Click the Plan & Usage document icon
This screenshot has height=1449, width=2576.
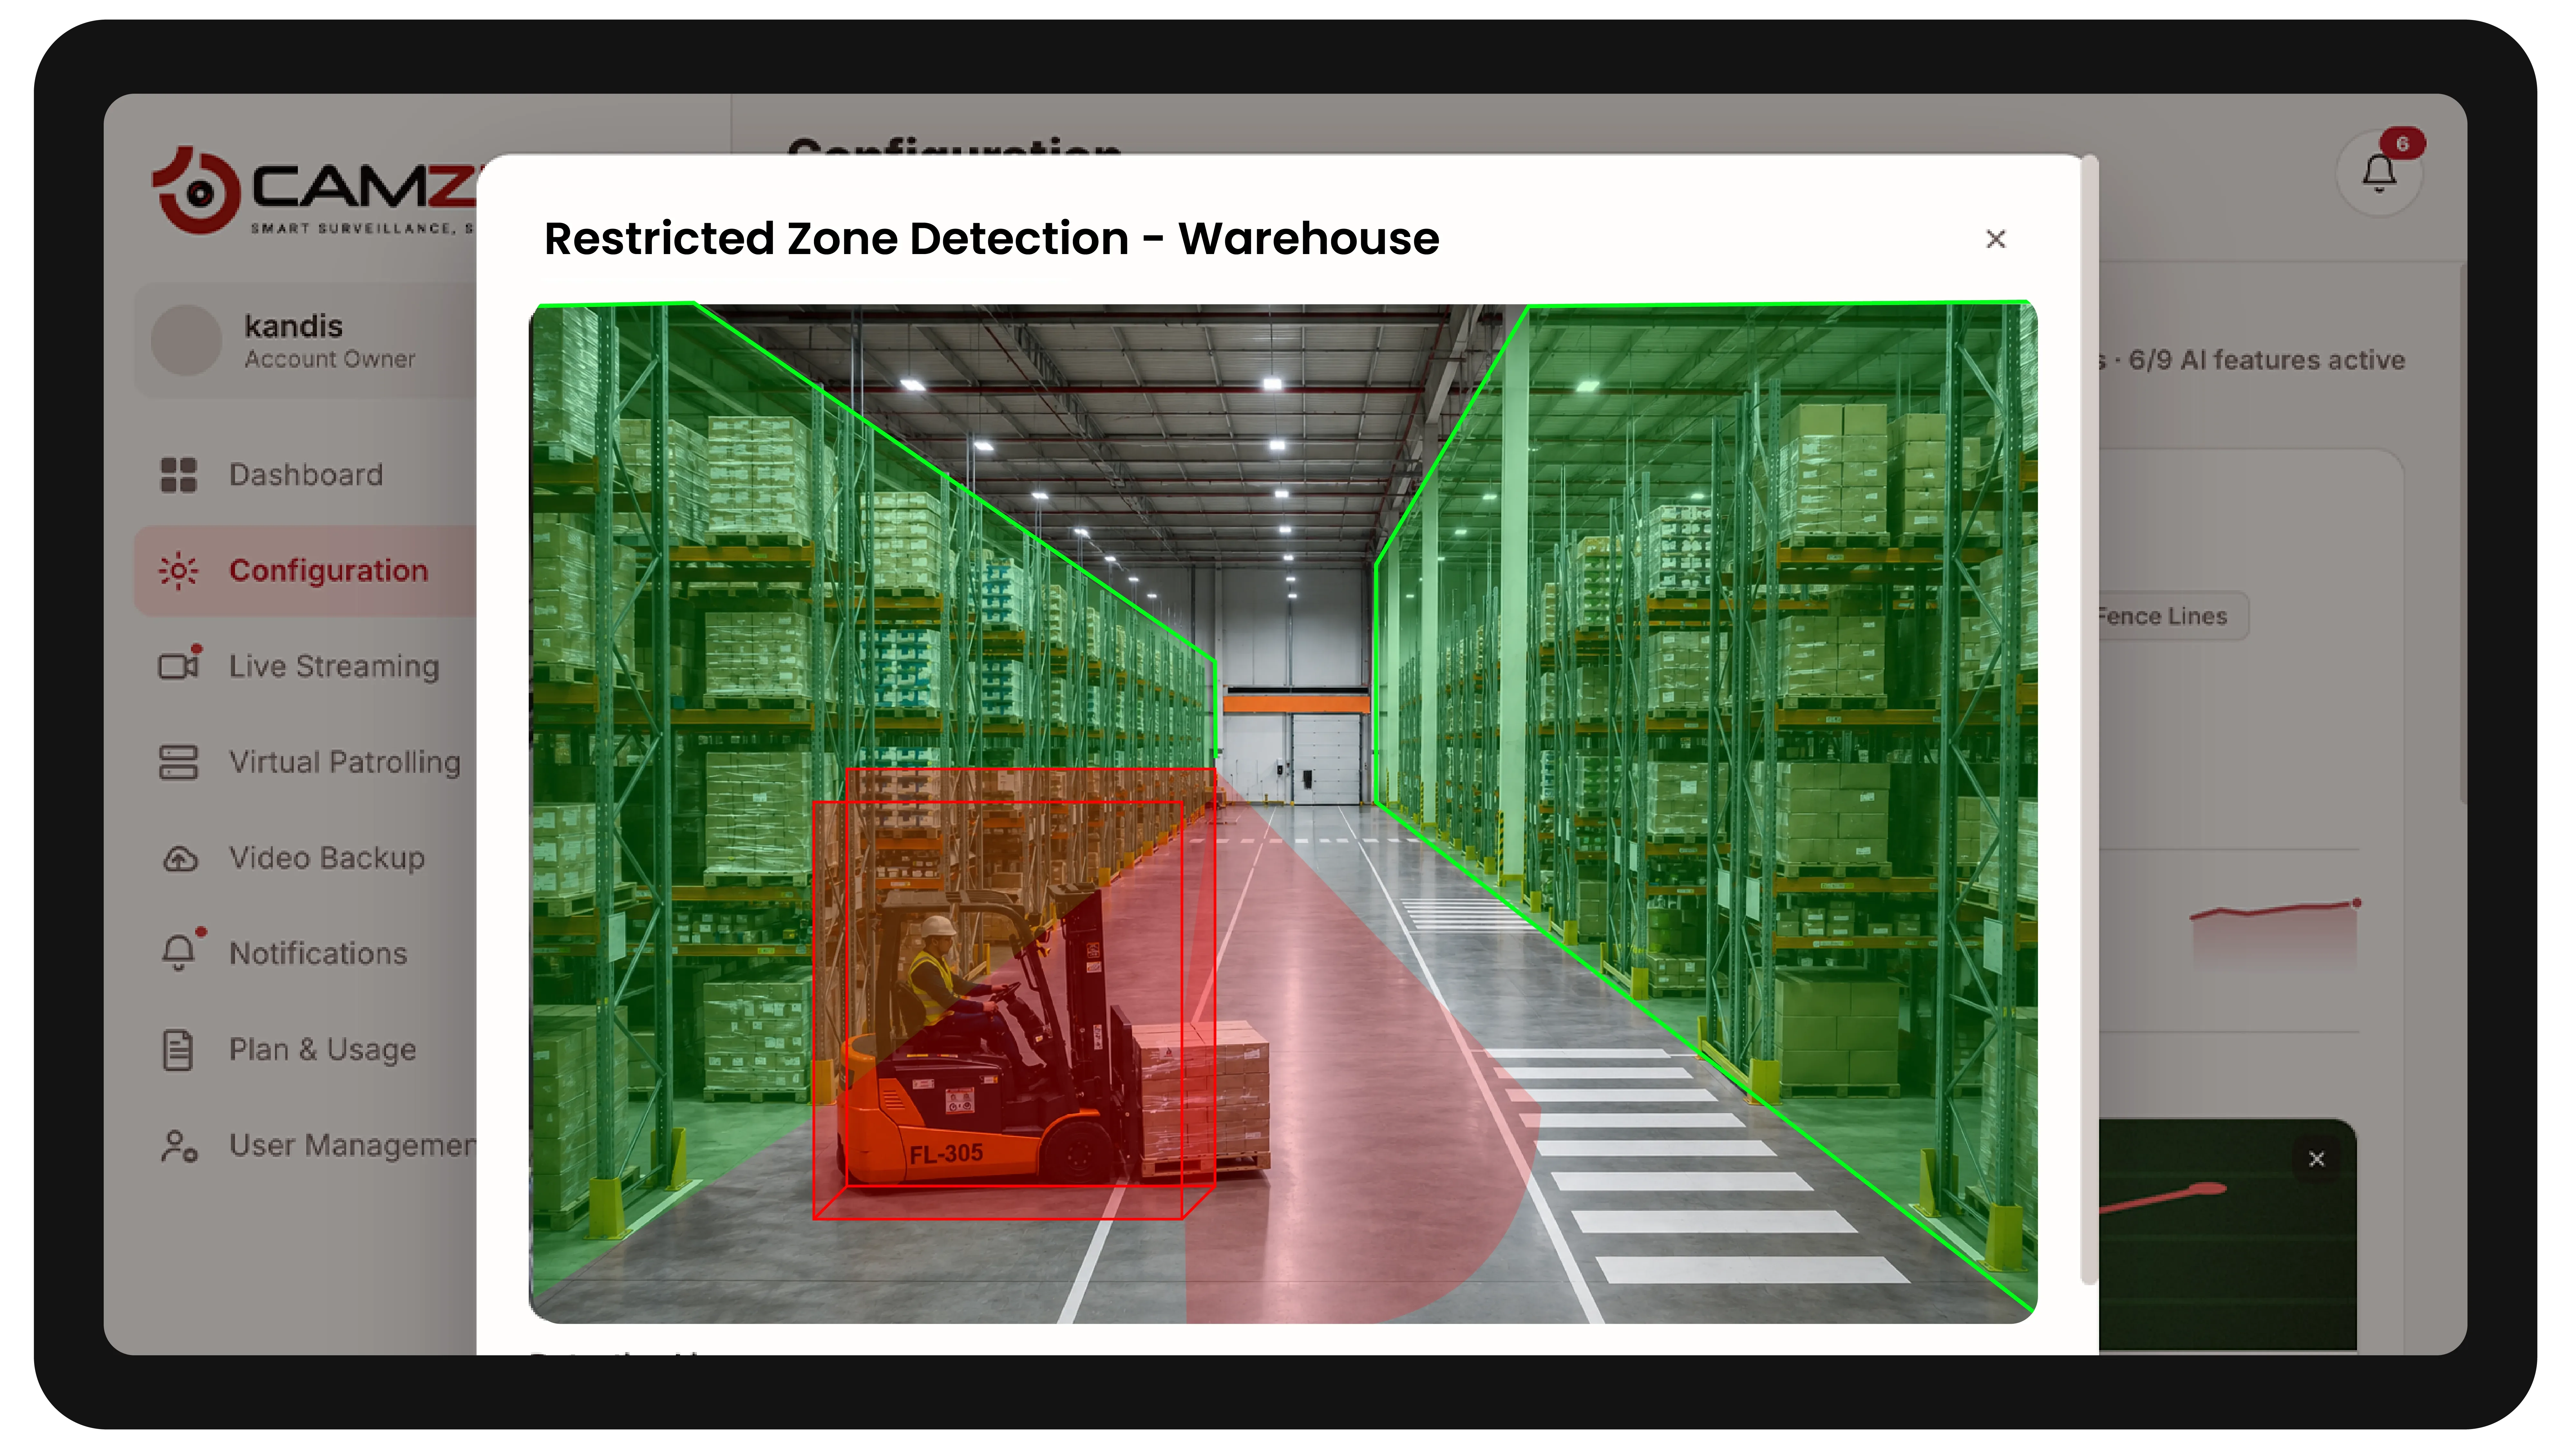click(x=178, y=1050)
